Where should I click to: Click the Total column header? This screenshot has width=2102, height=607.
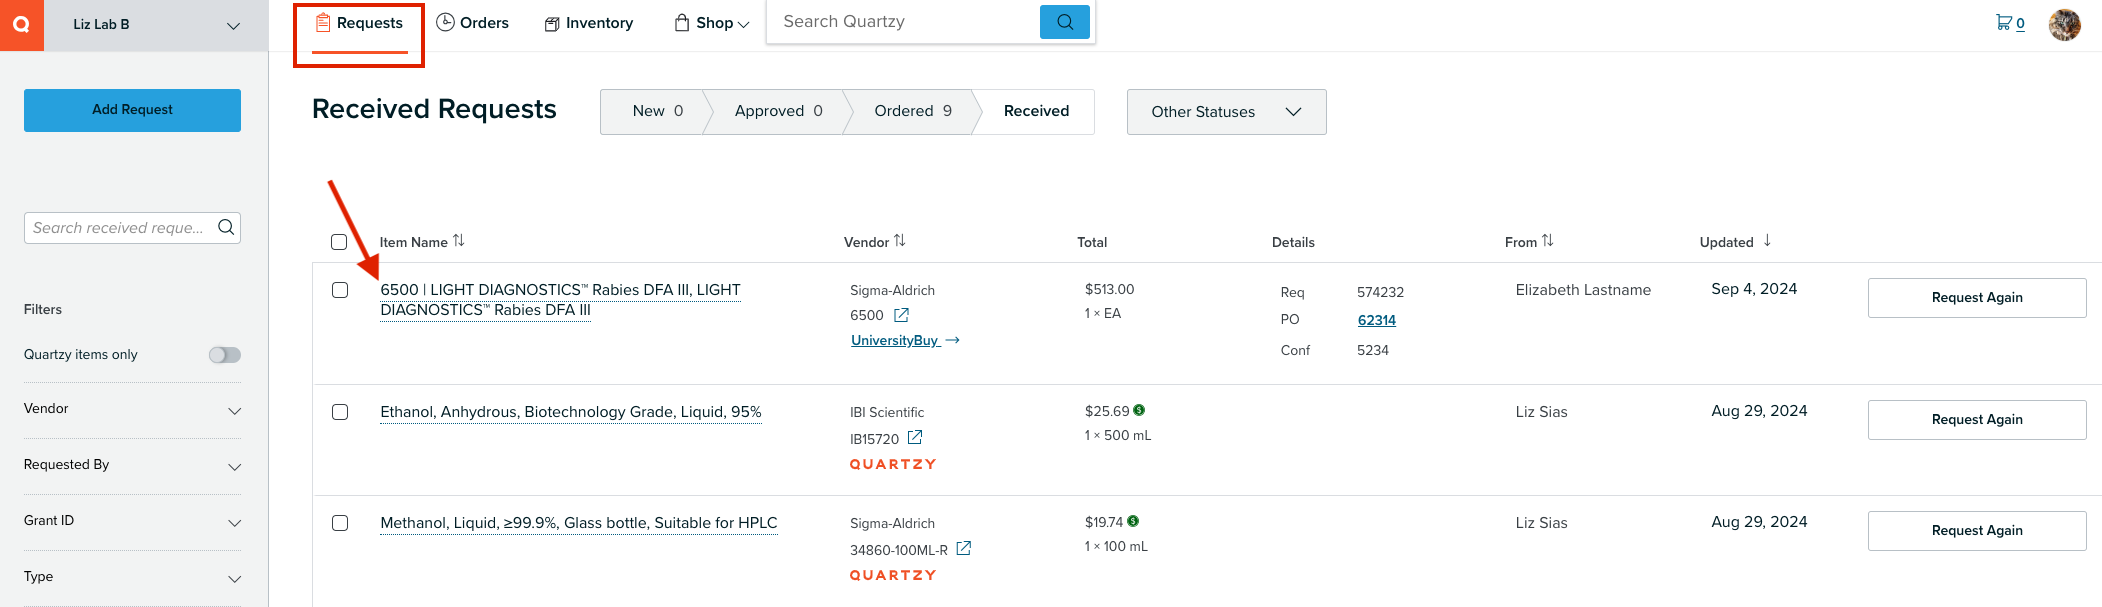[x=1092, y=242]
